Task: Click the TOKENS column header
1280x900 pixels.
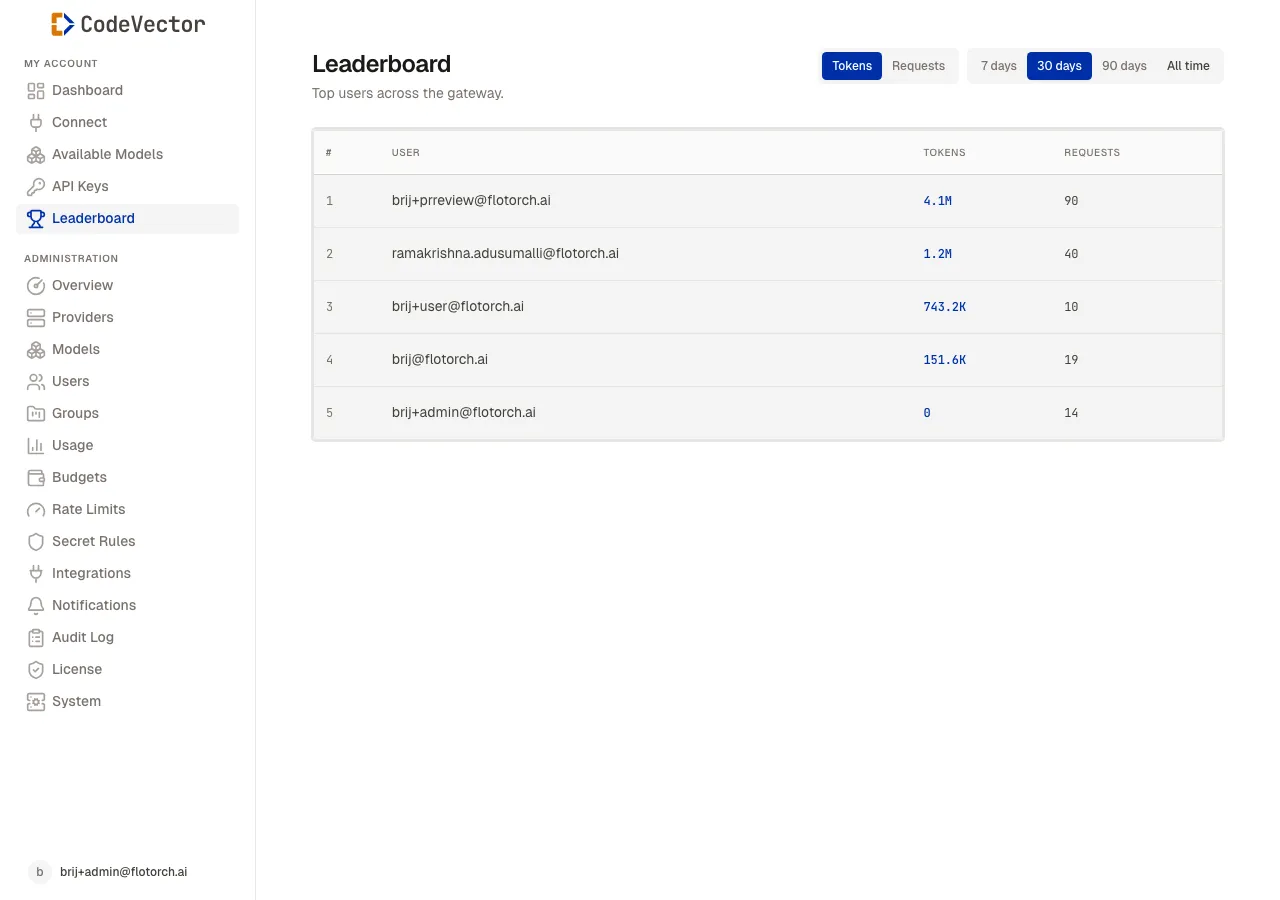Action: (x=945, y=153)
